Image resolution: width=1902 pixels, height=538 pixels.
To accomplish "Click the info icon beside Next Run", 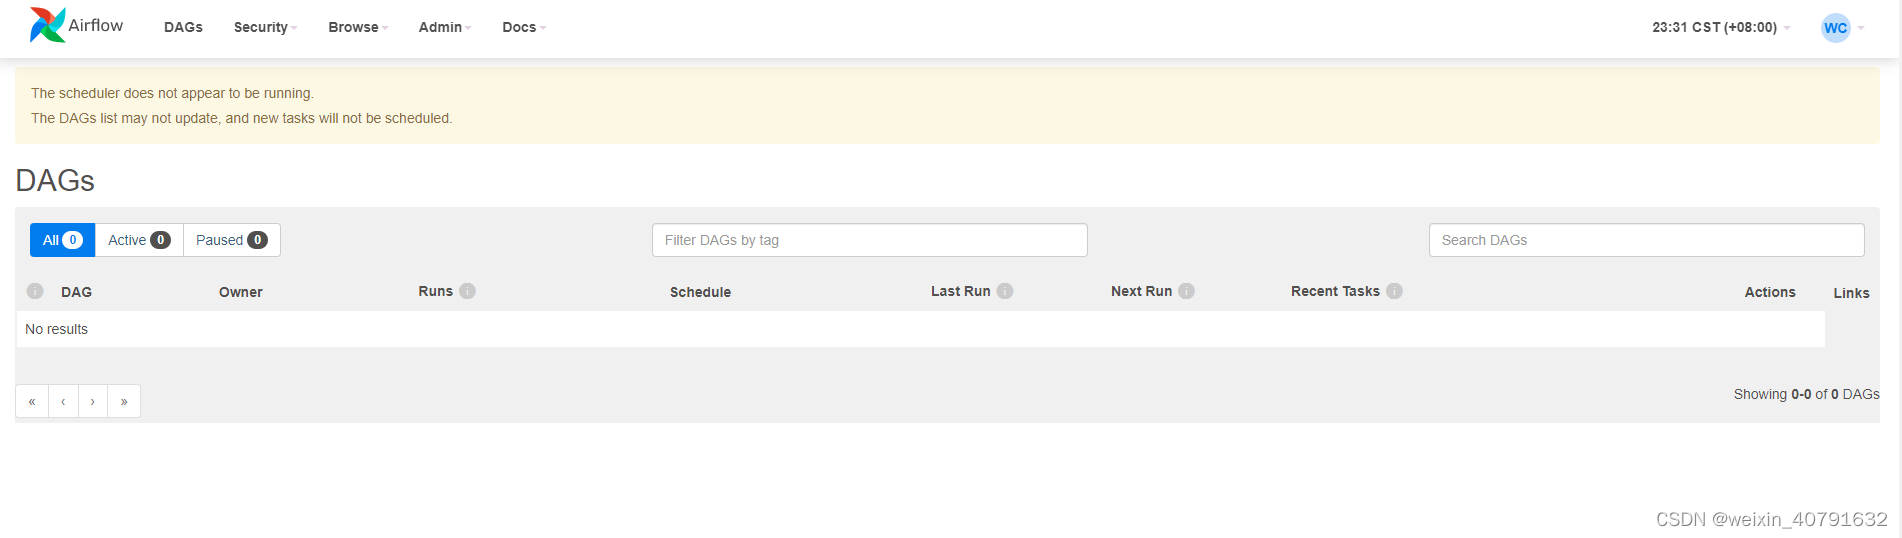I will coord(1186,291).
